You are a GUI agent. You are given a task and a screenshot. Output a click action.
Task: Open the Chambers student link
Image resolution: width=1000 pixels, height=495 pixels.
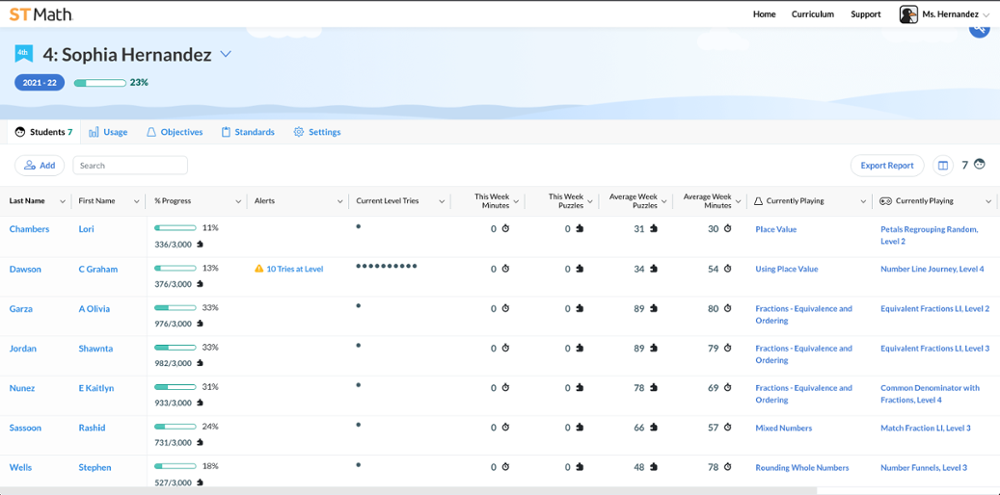click(x=29, y=229)
